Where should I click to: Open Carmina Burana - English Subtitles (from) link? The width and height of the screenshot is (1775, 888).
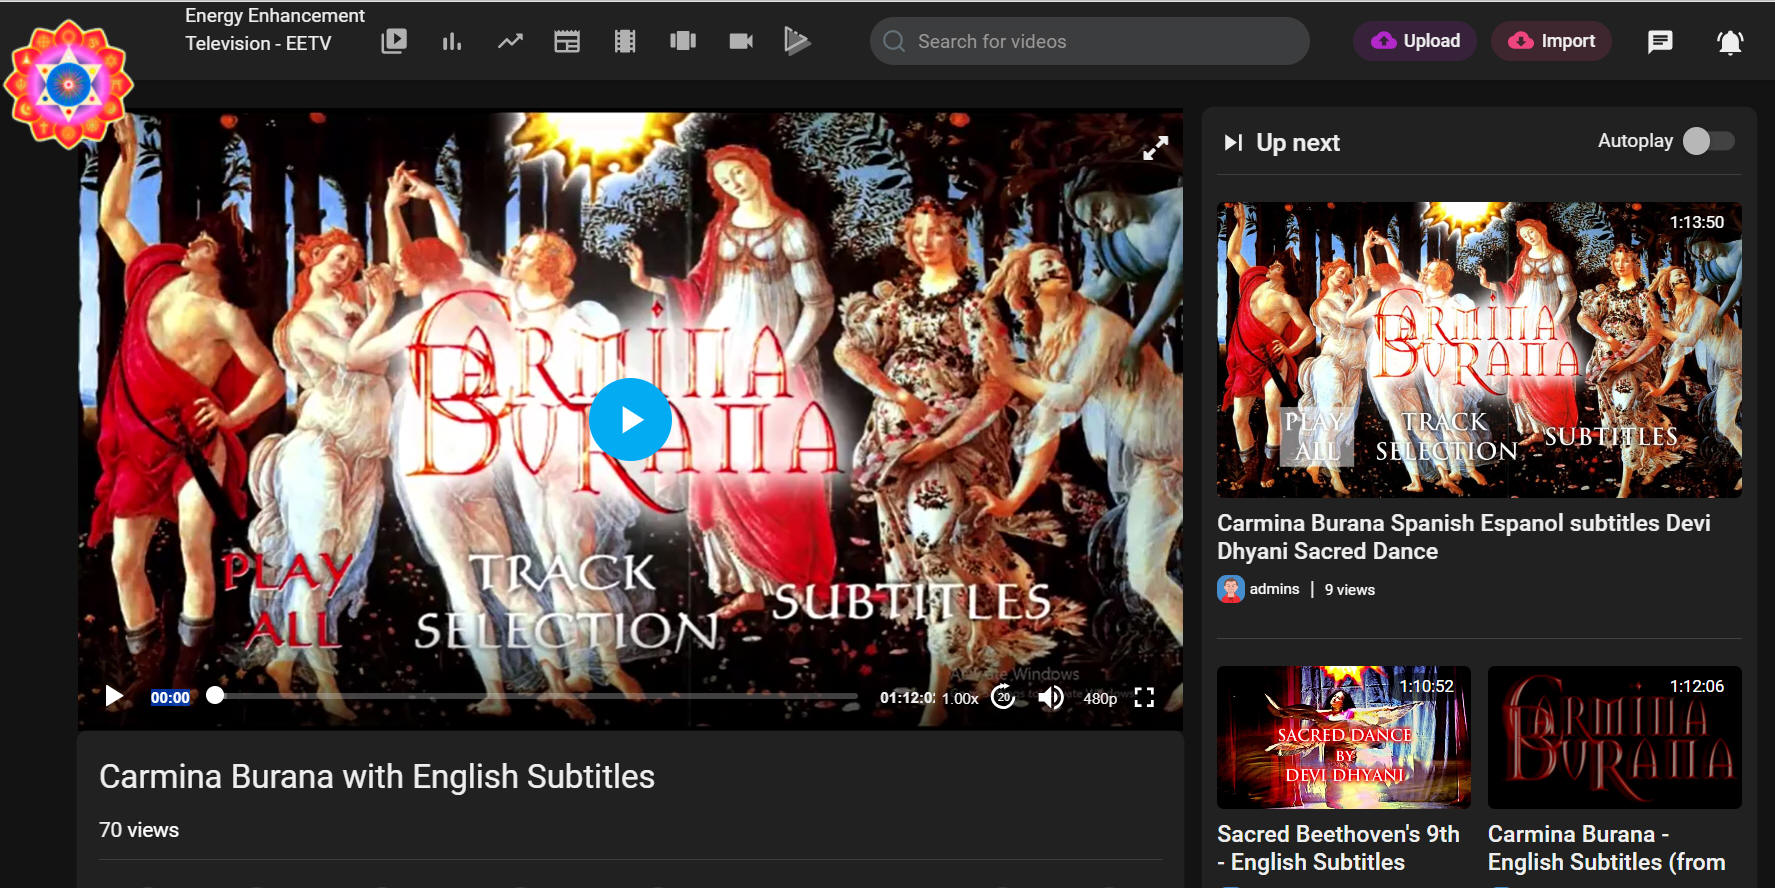click(1606, 848)
